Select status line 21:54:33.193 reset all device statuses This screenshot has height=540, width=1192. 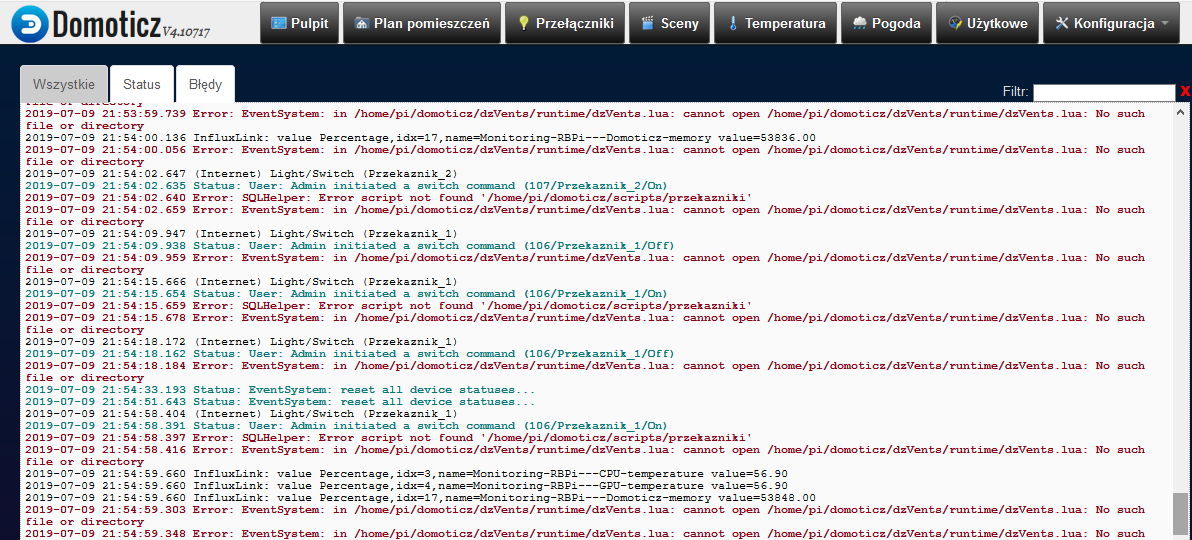coord(281,390)
